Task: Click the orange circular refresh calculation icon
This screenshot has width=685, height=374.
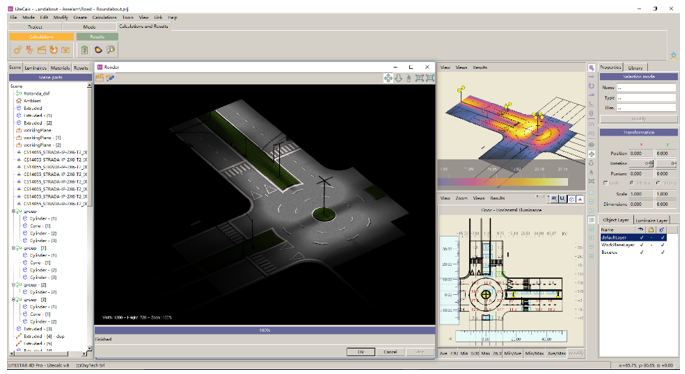Action: (53, 50)
